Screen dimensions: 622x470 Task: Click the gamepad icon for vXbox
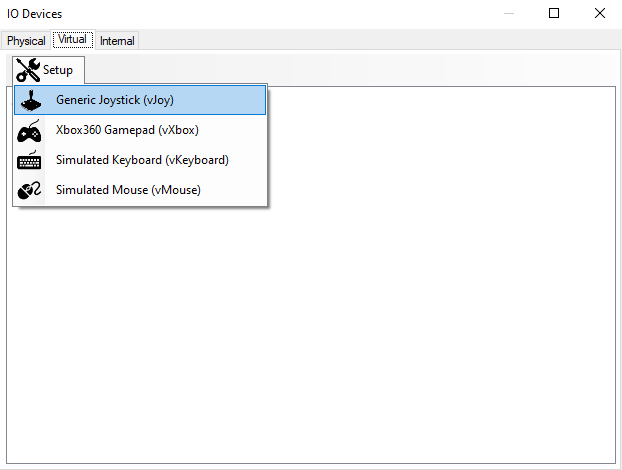(x=30, y=130)
